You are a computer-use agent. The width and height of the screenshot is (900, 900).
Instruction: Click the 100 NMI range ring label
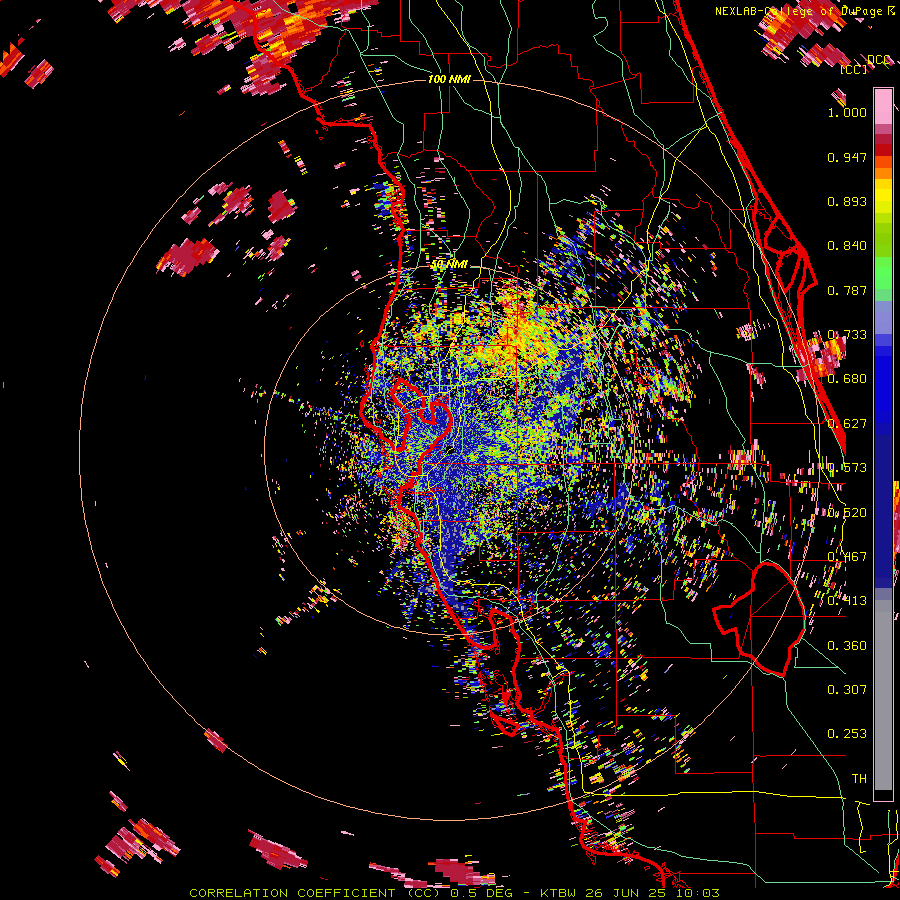[449, 79]
